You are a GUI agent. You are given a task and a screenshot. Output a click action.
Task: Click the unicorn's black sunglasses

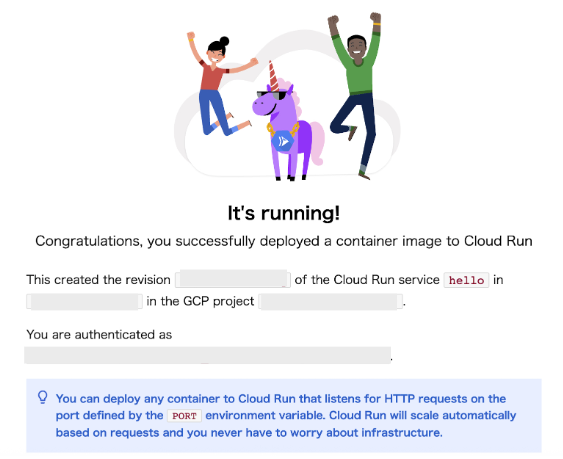[x=271, y=96]
